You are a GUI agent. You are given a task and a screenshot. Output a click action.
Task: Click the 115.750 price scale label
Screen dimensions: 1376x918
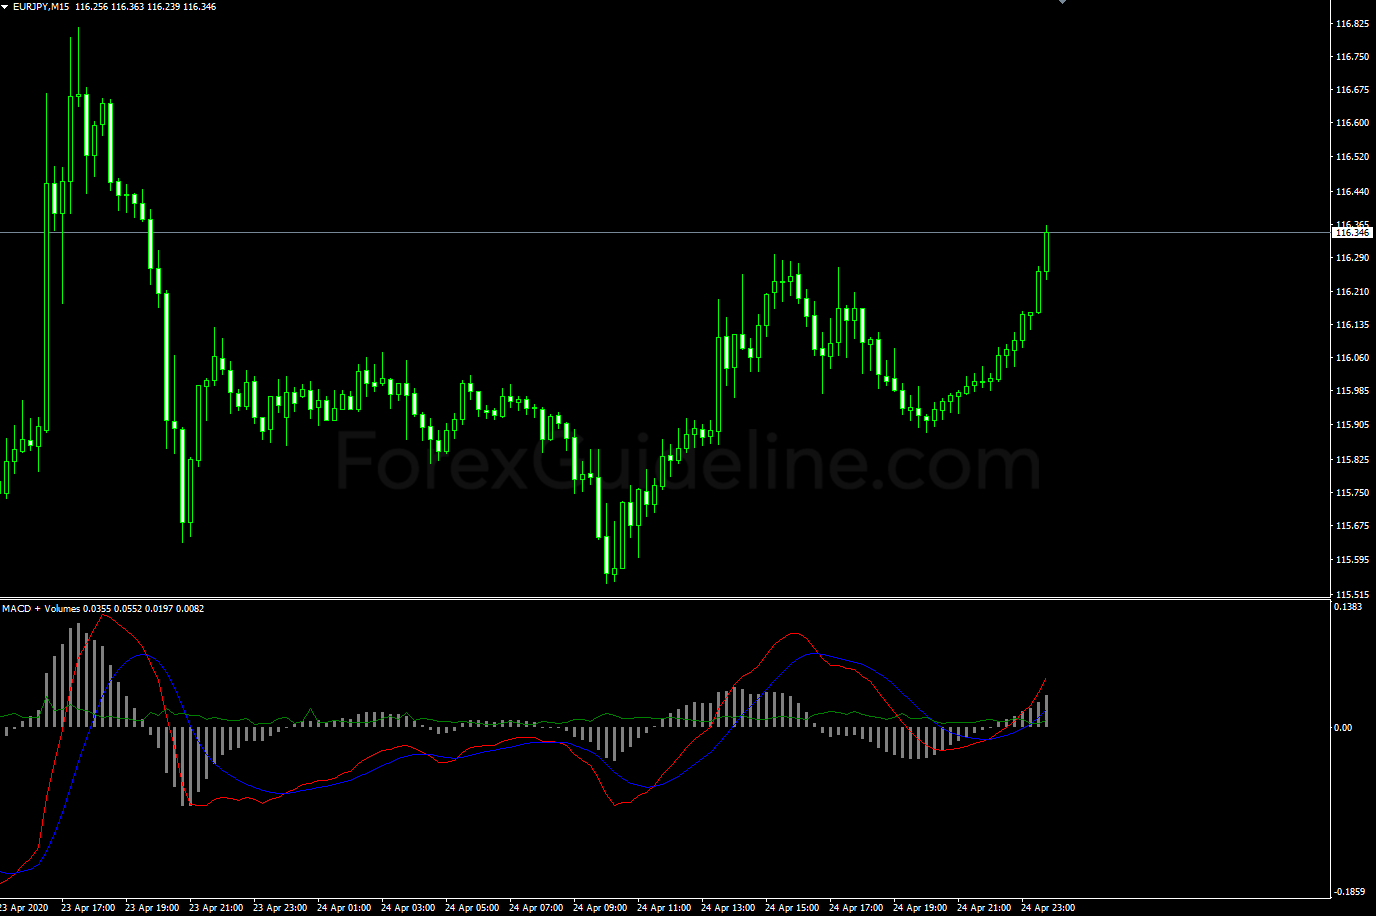1352,493
